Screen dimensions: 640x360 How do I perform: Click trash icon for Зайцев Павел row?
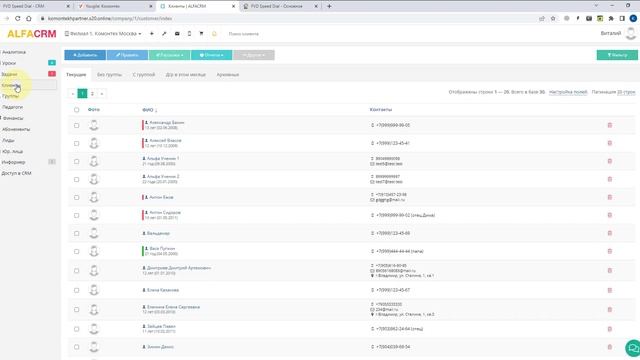click(610, 329)
